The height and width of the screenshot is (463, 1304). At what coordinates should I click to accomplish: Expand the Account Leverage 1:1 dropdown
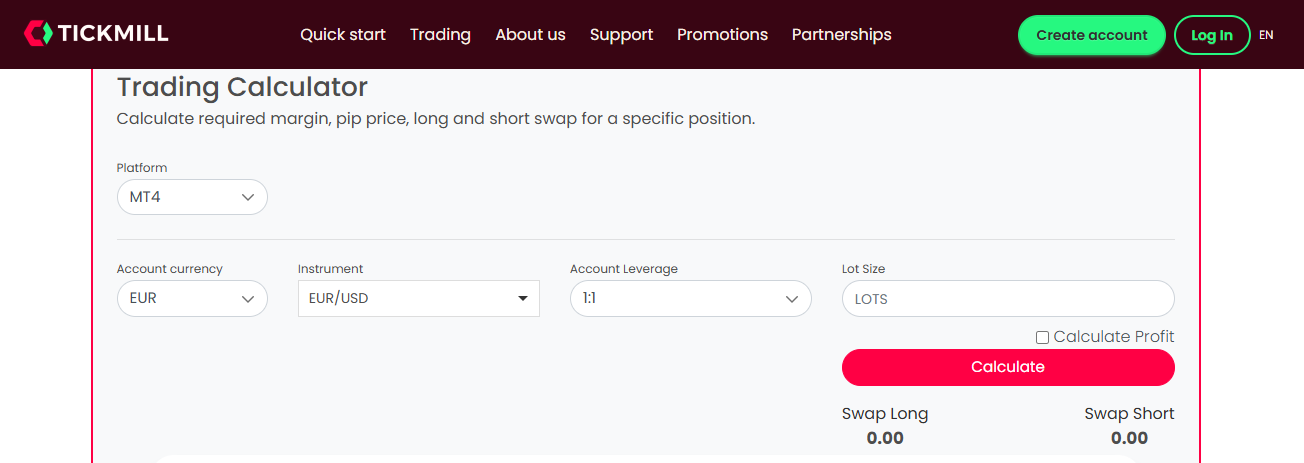click(x=690, y=299)
